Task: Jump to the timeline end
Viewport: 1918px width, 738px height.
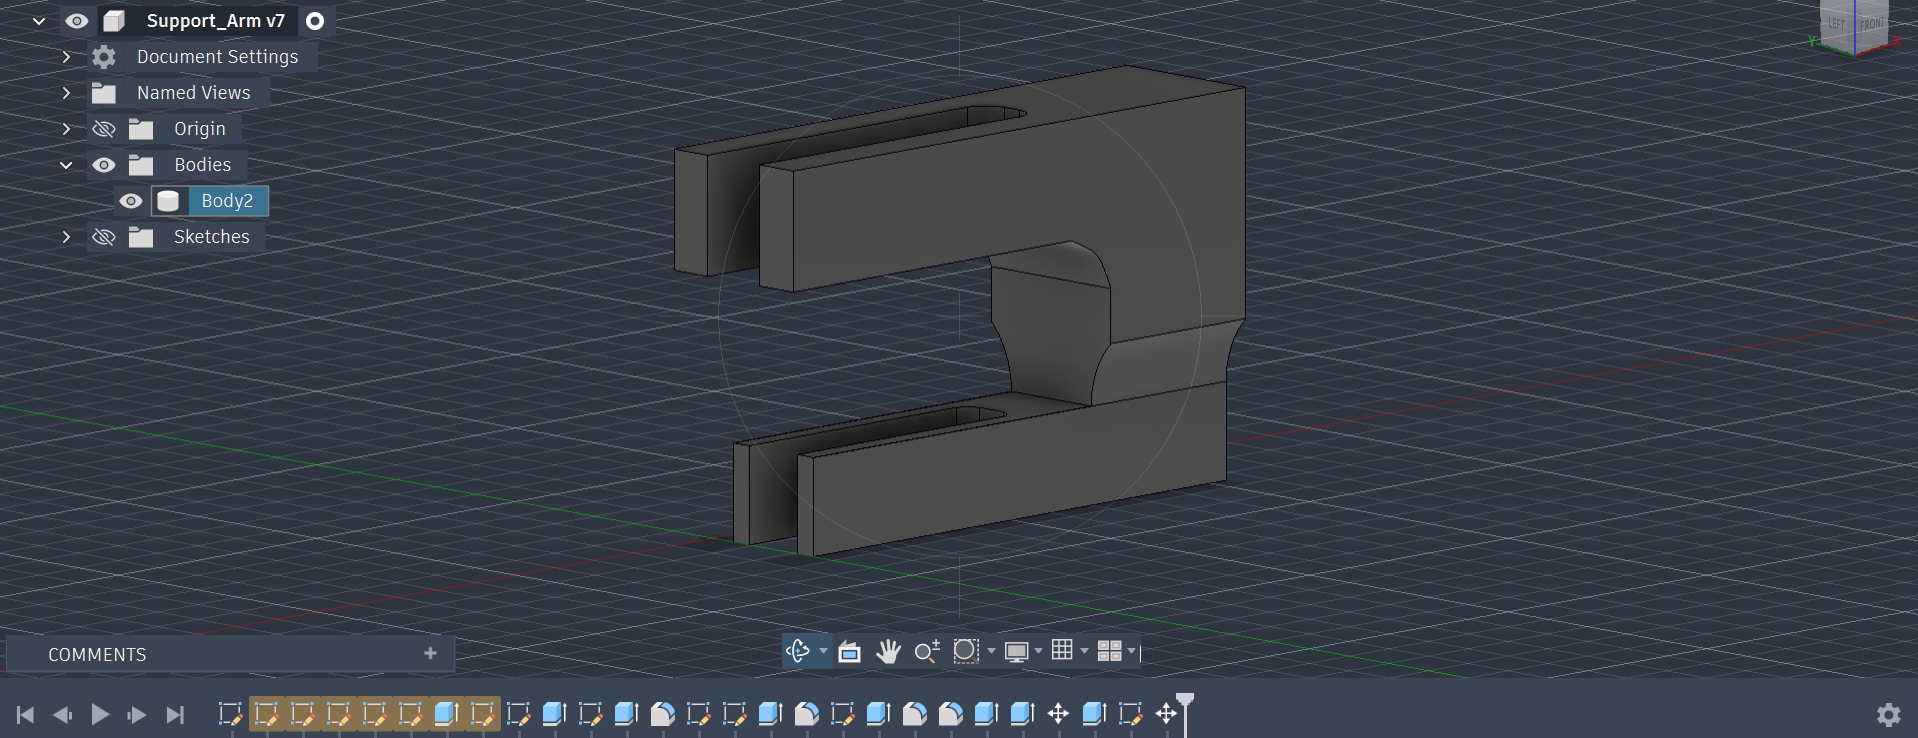Action: pos(175,714)
